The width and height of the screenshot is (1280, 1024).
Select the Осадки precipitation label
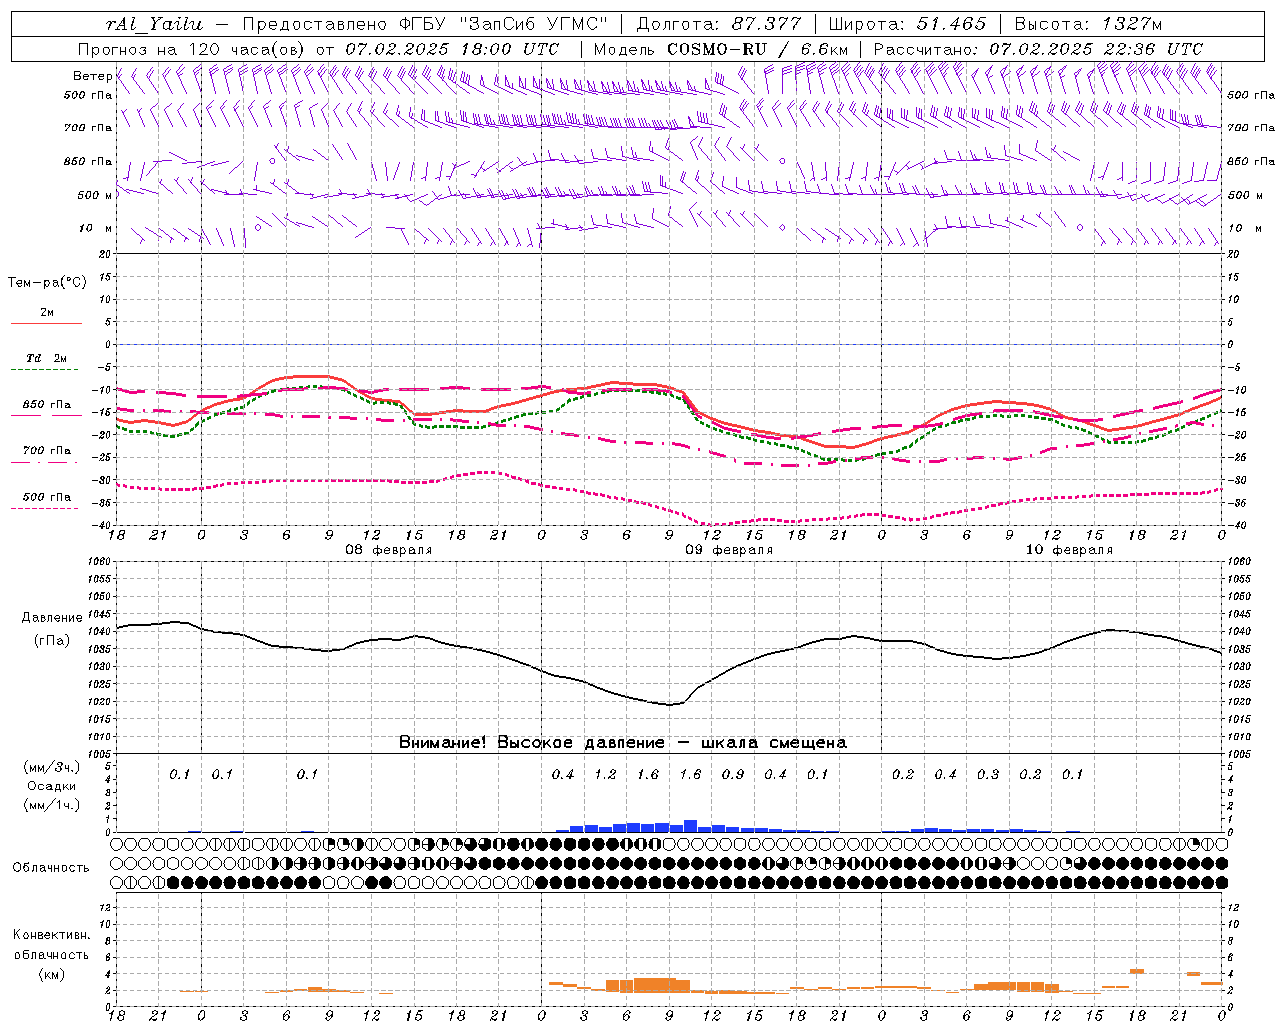click(51, 786)
